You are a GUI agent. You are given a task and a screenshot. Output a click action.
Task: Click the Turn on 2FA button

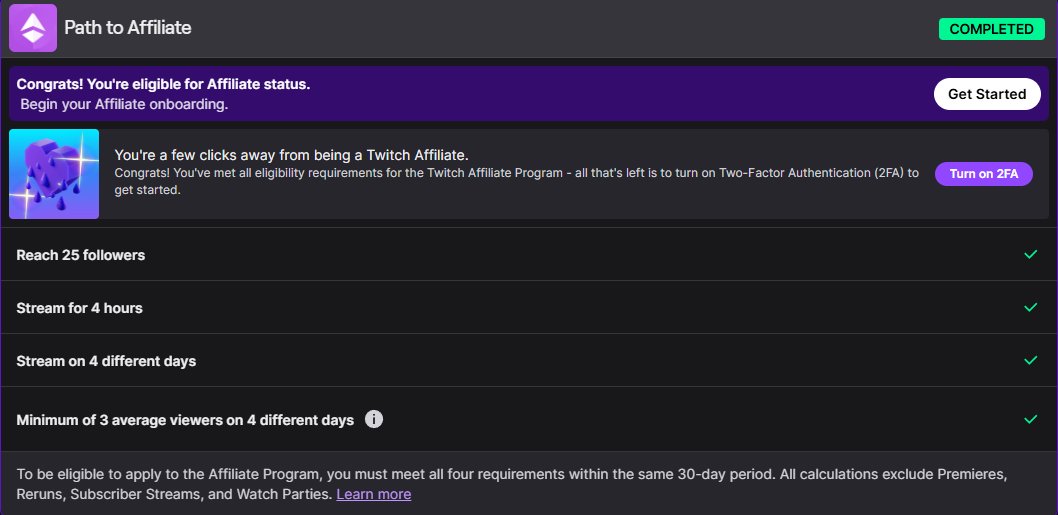[983, 173]
